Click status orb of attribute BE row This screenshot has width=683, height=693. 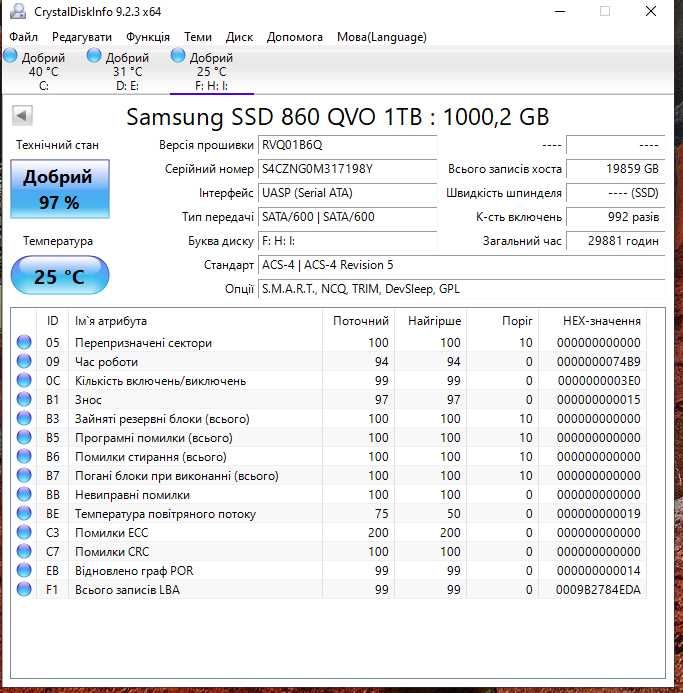click(24, 513)
